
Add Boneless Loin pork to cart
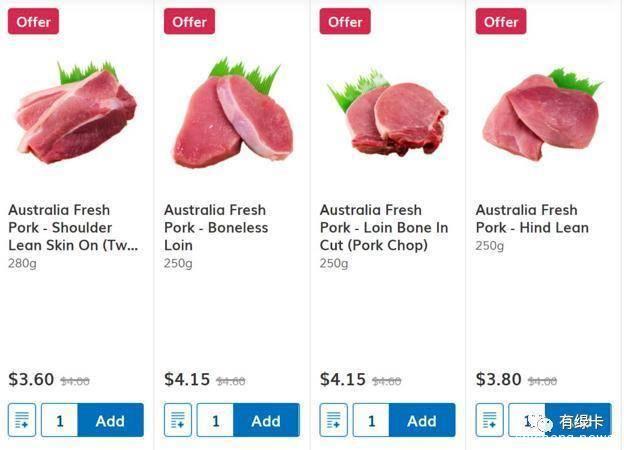pos(266,421)
